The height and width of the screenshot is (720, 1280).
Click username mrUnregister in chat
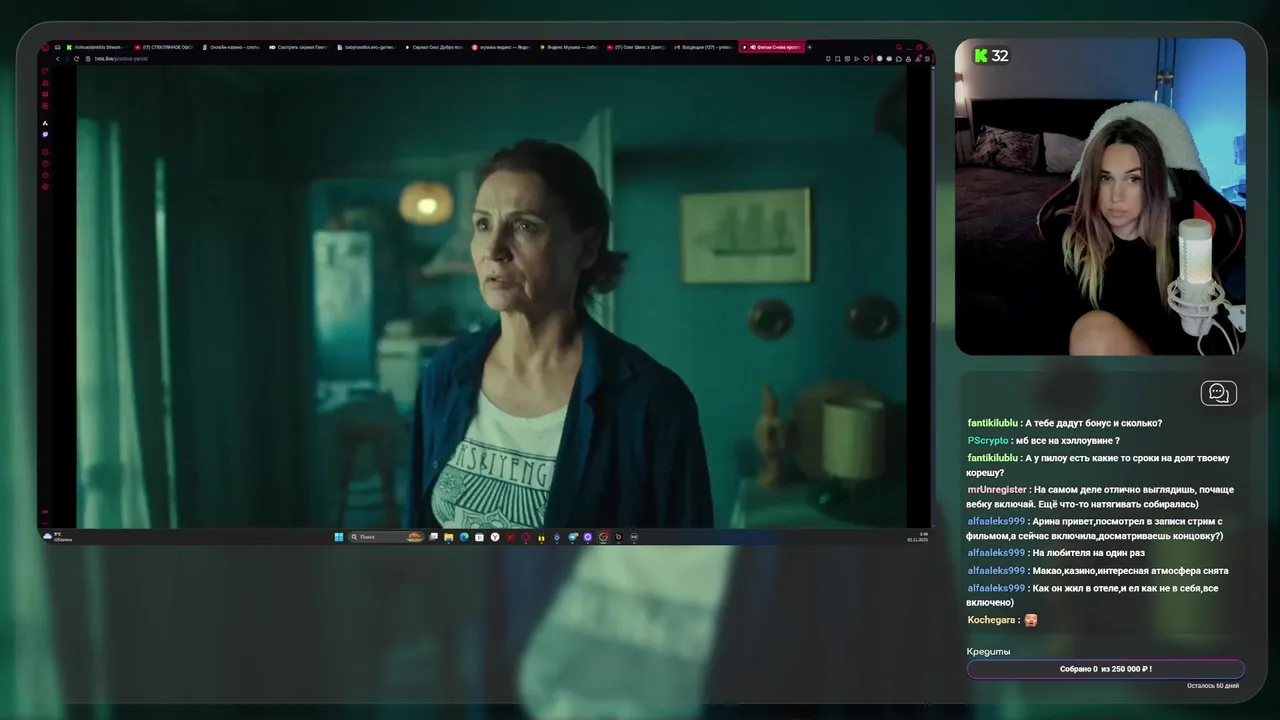[997, 489]
